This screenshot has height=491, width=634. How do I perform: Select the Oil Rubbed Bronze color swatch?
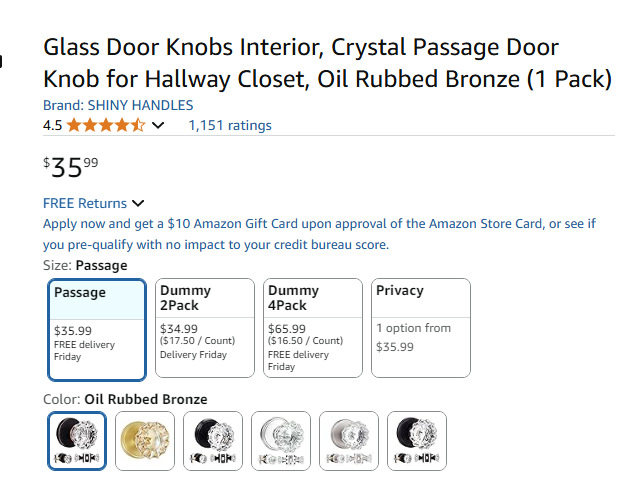click(x=75, y=441)
